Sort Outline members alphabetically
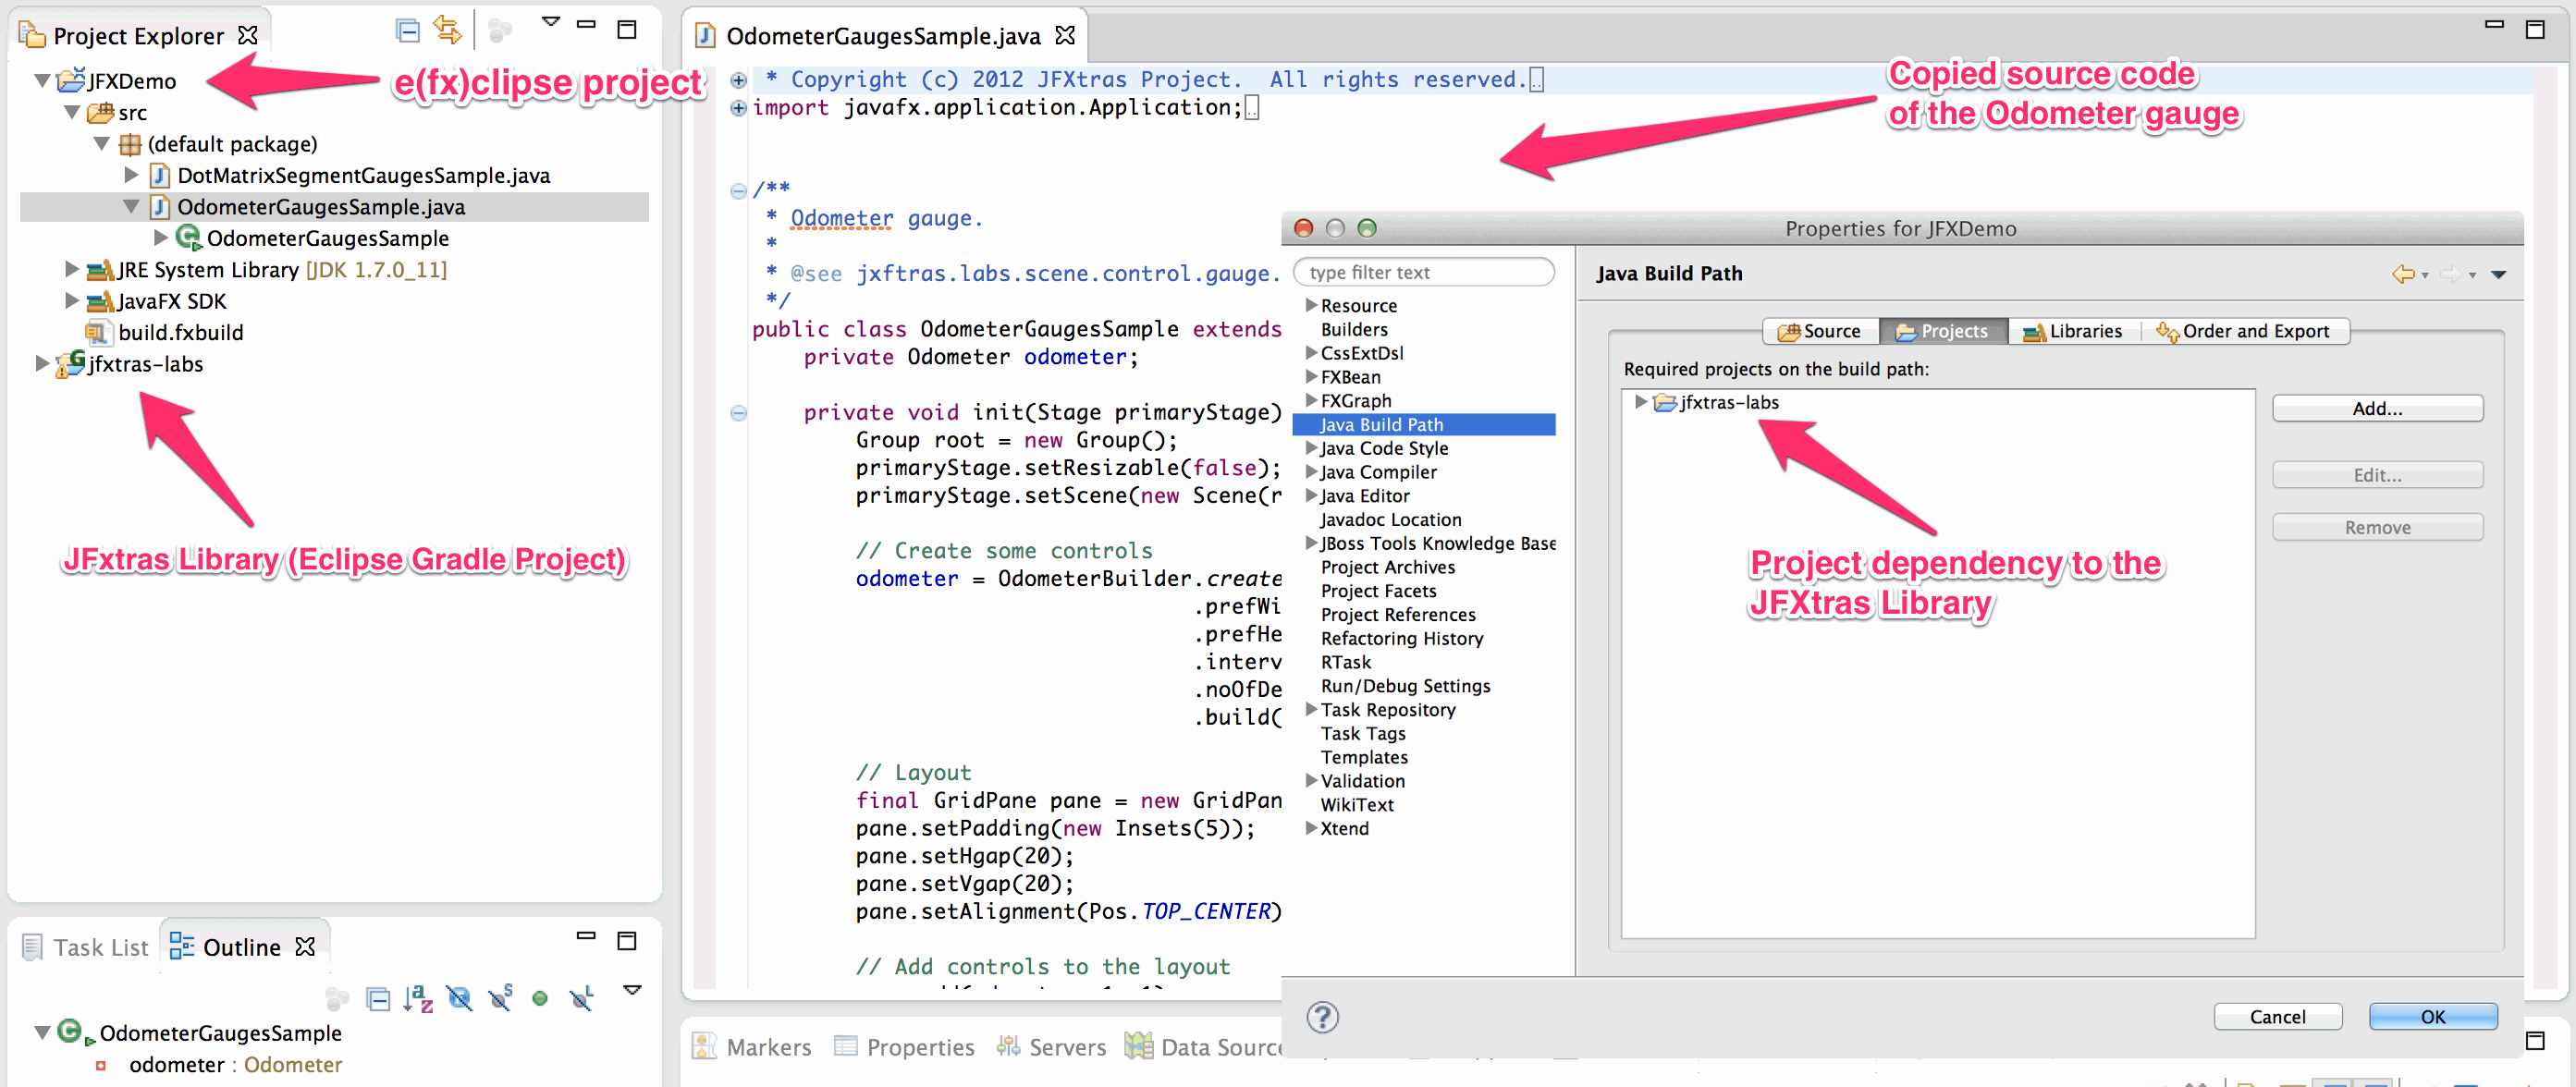Screen dimensions: 2576x1087 click(418, 998)
